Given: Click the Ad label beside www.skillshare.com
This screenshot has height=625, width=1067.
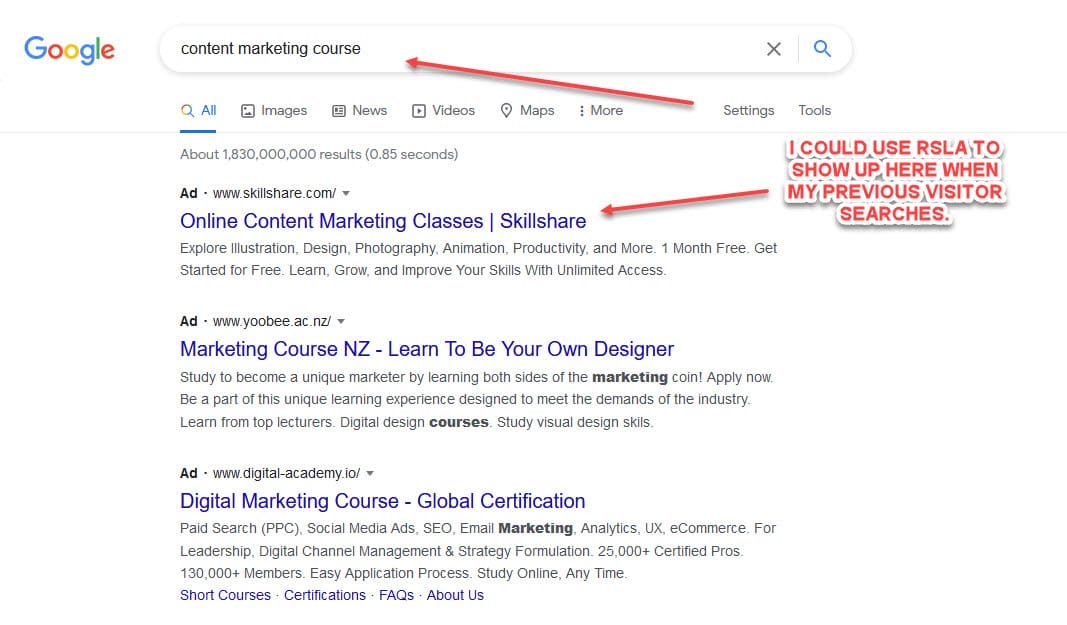Looking at the screenshot, I should pos(188,193).
